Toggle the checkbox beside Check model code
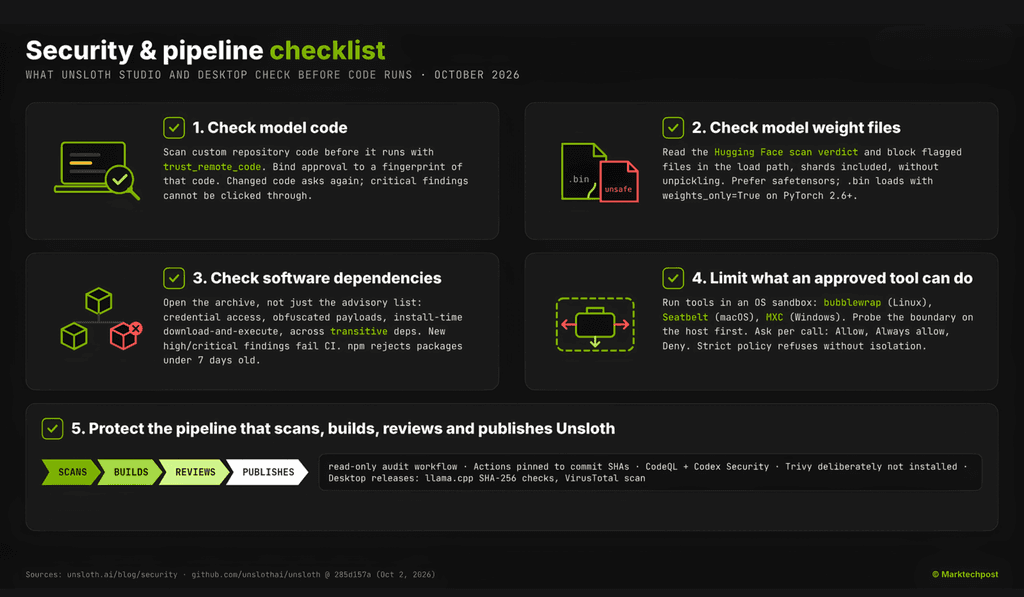 pyautogui.click(x=174, y=127)
